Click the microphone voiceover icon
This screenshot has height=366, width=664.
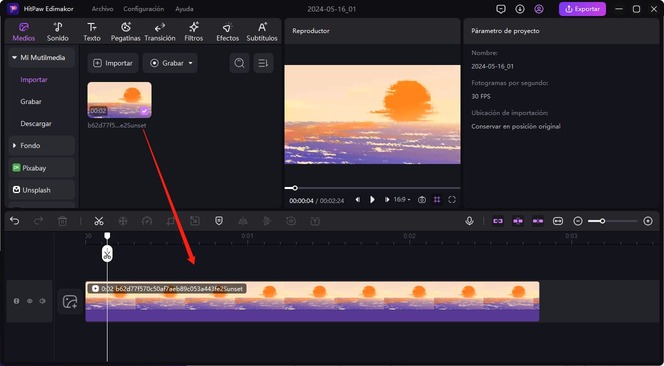click(469, 221)
